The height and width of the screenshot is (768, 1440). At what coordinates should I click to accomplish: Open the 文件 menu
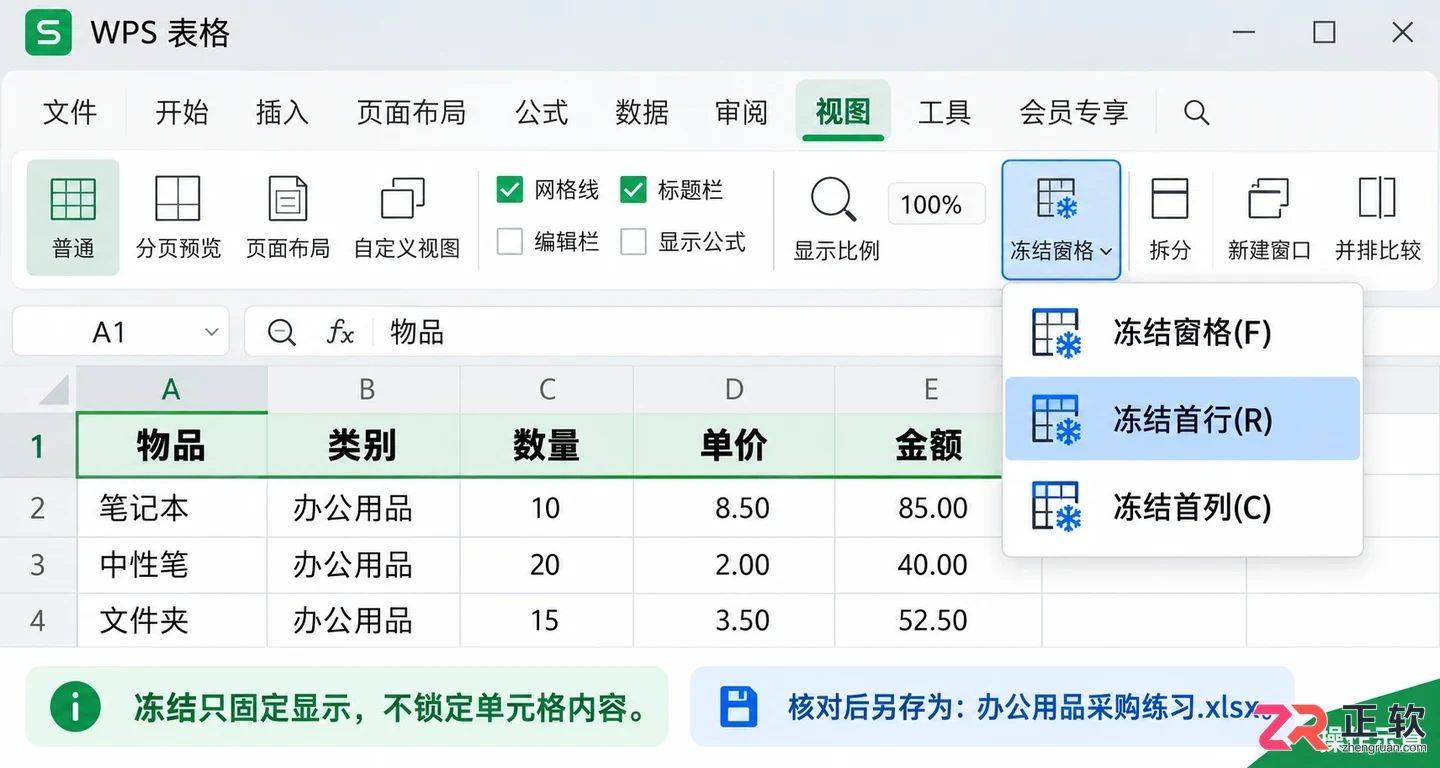(x=70, y=112)
